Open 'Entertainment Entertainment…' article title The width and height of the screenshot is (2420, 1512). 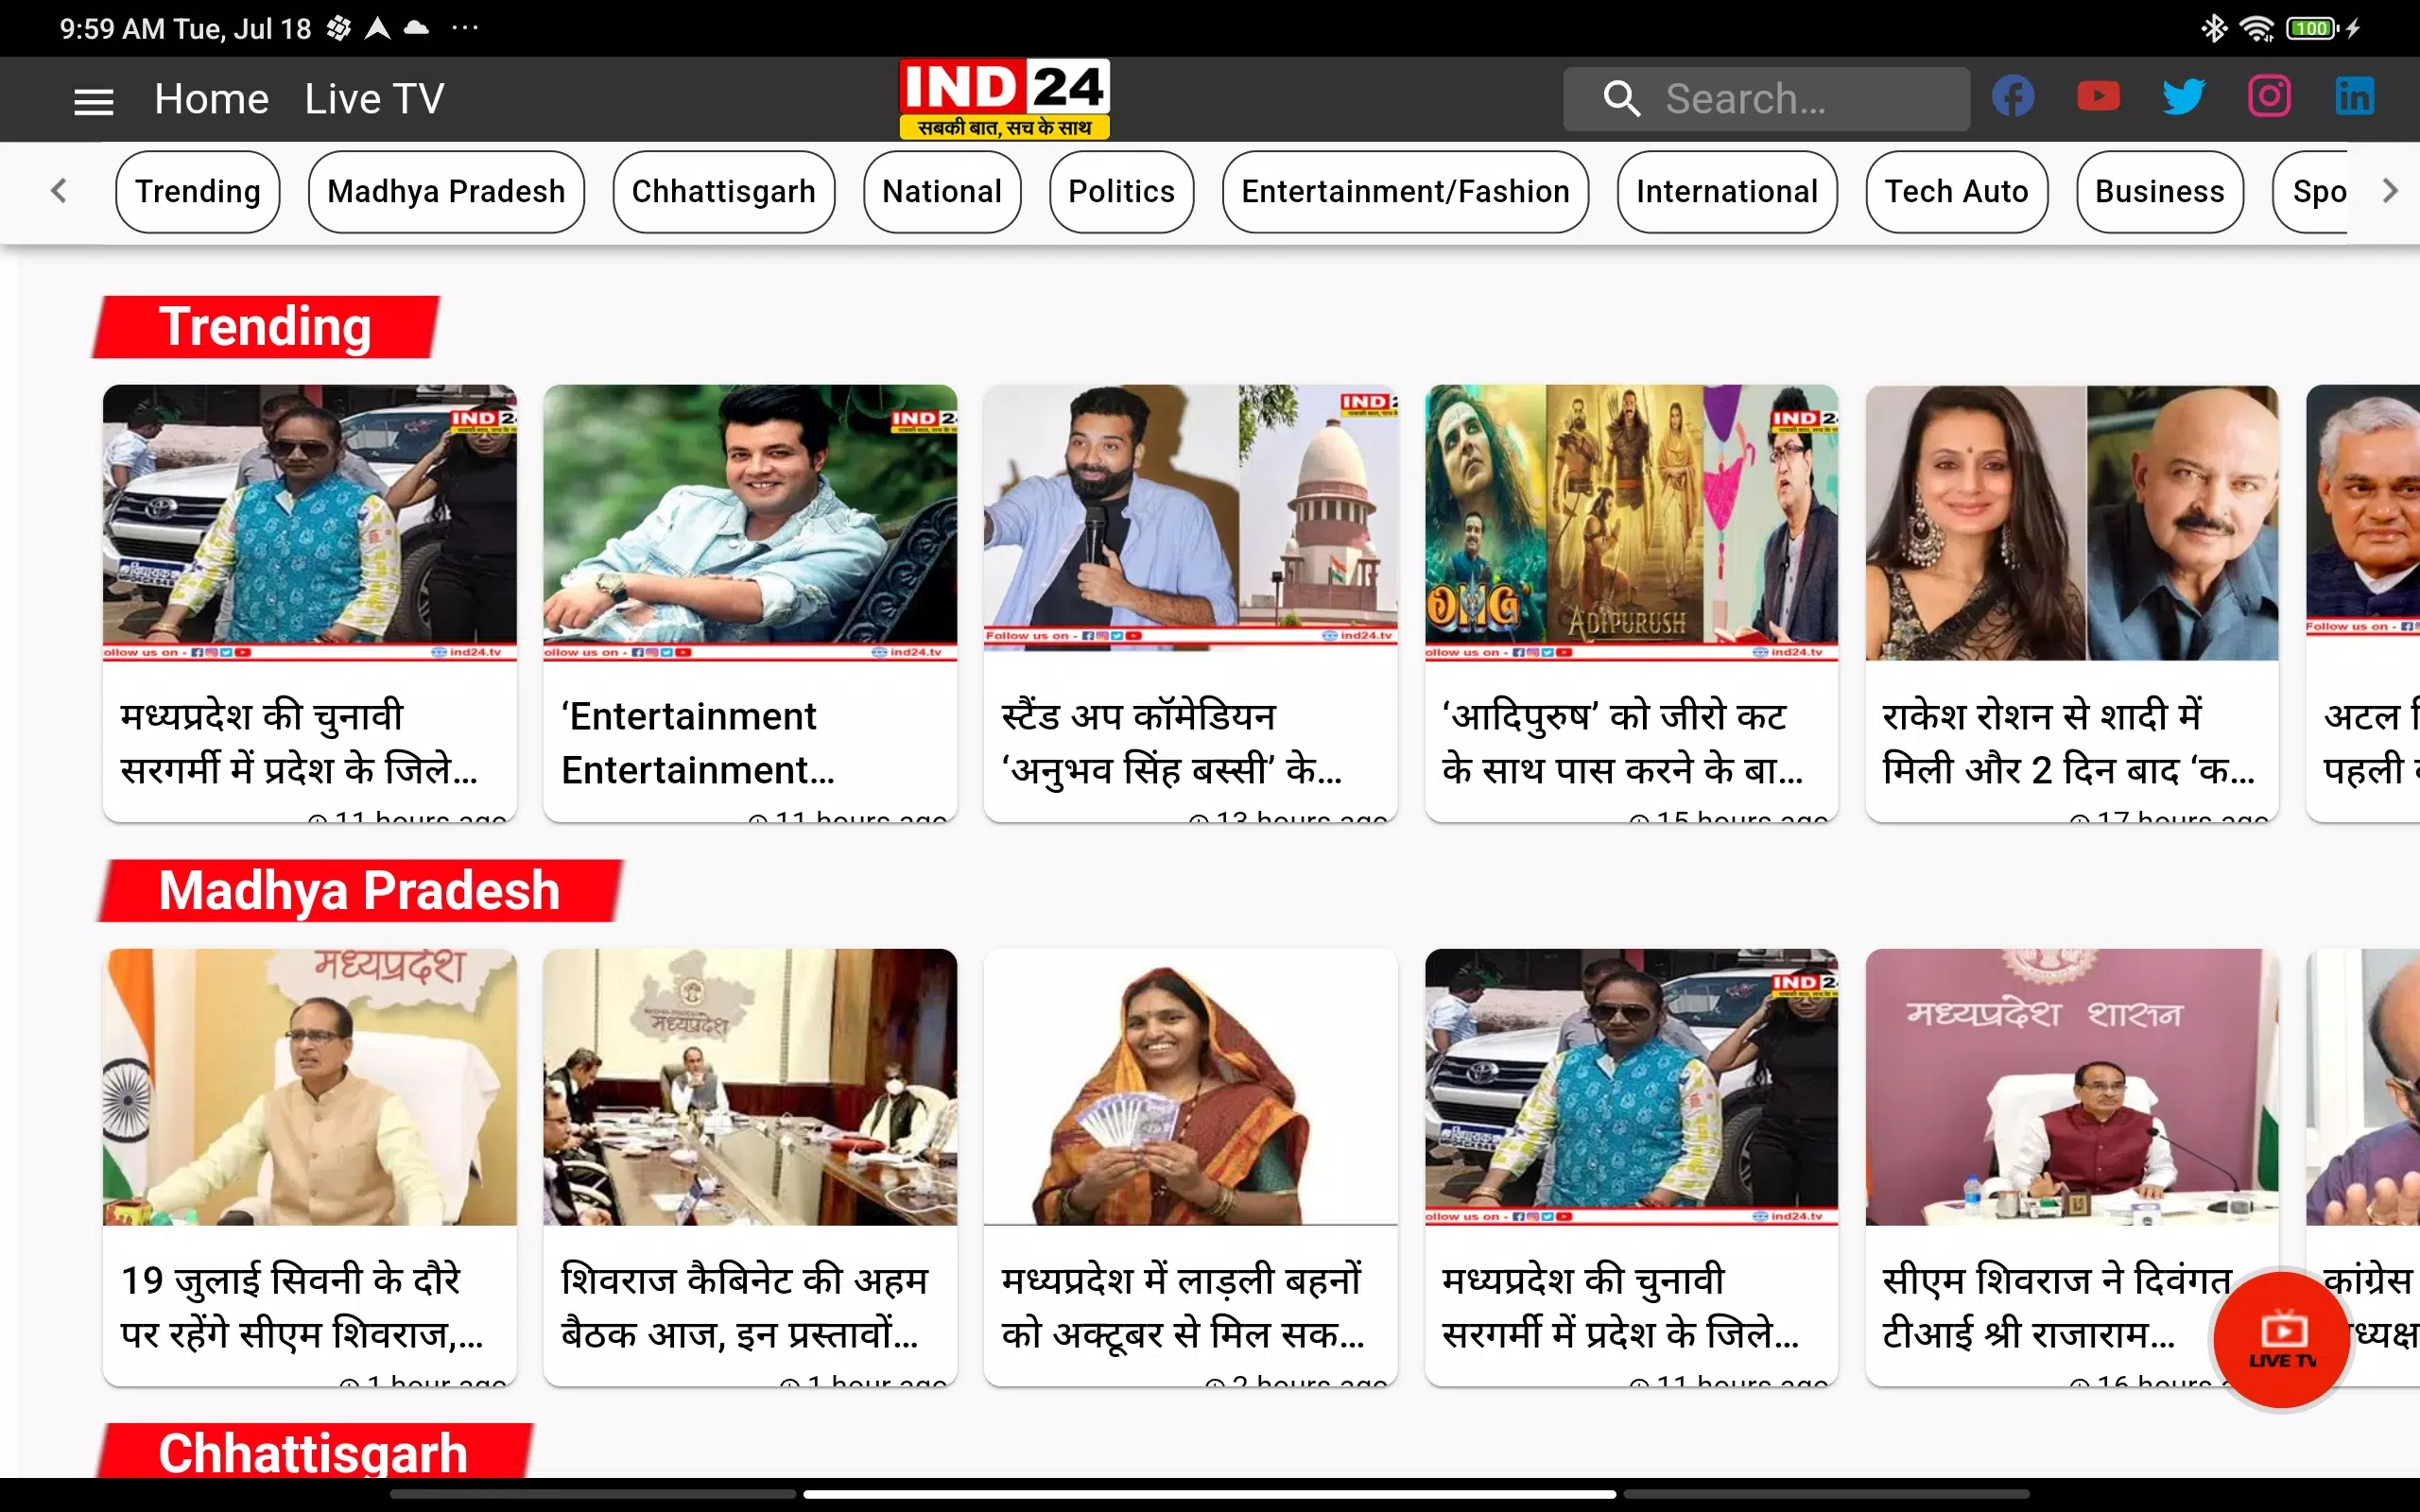click(698, 743)
